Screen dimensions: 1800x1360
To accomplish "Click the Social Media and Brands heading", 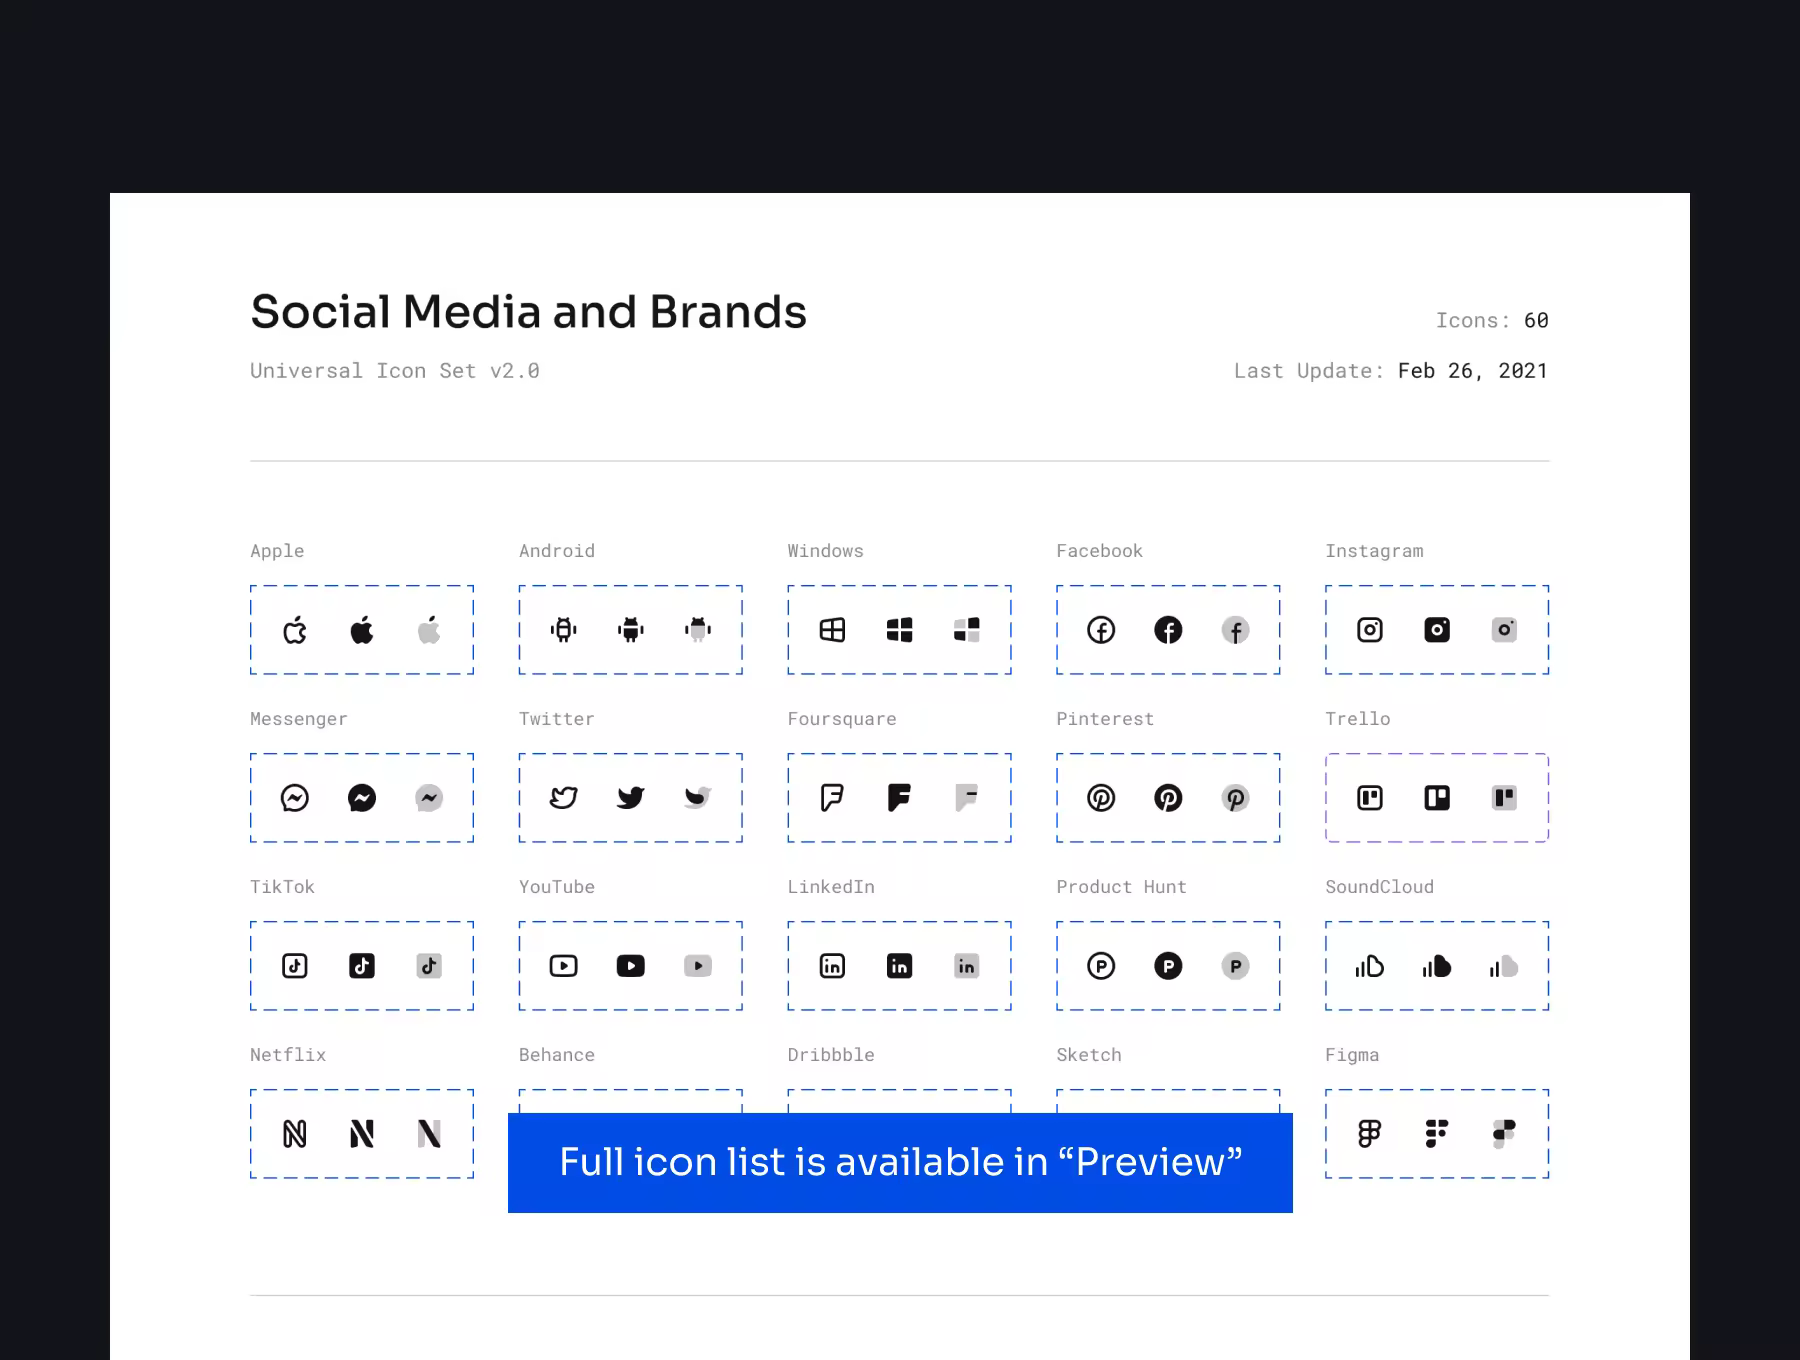I will [528, 312].
